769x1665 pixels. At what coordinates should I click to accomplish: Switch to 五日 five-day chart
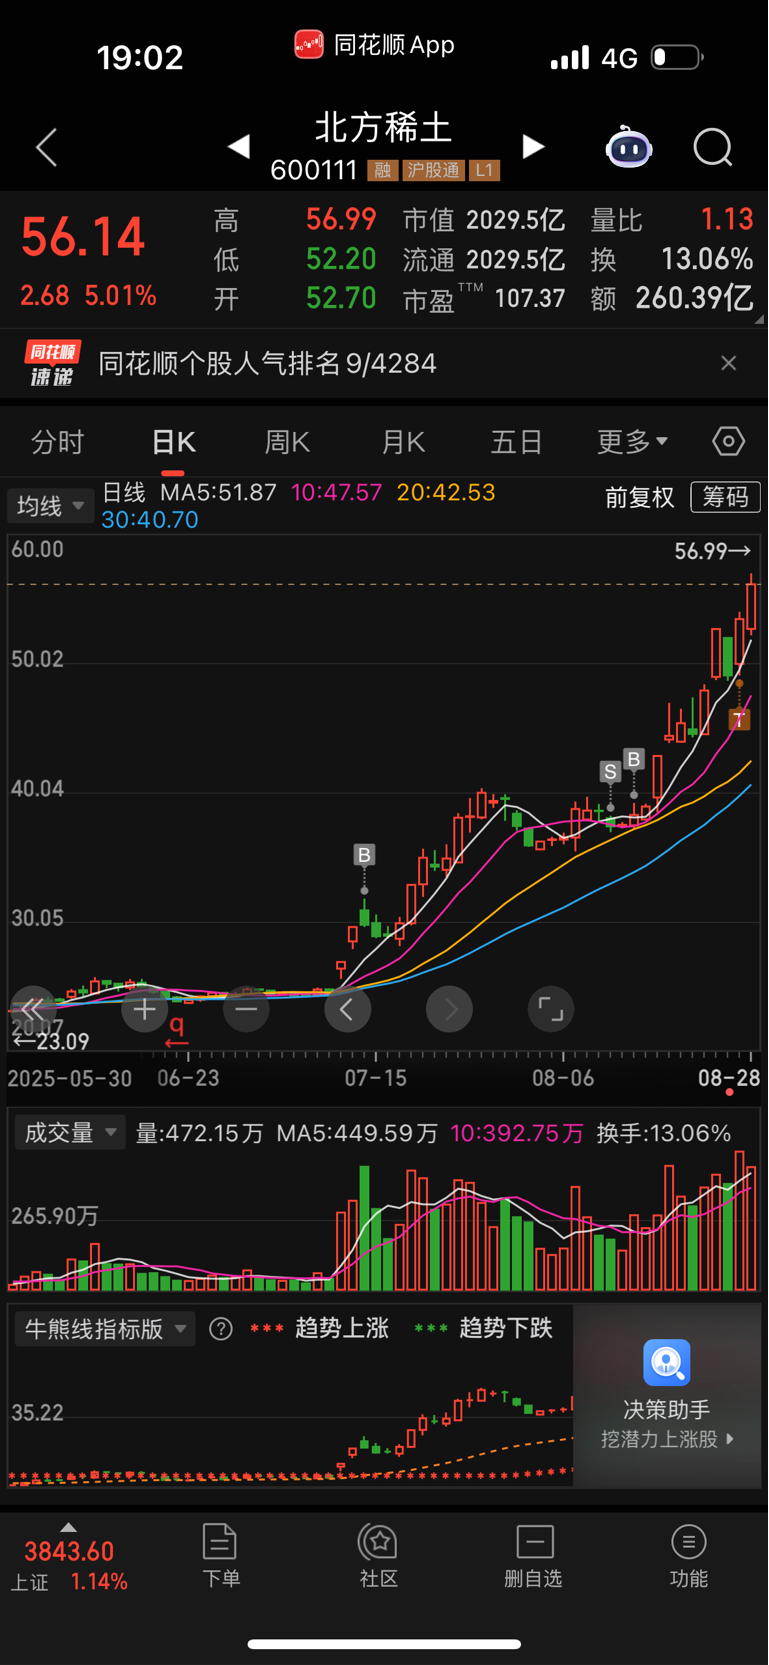pyautogui.click(x=516, y=442)
